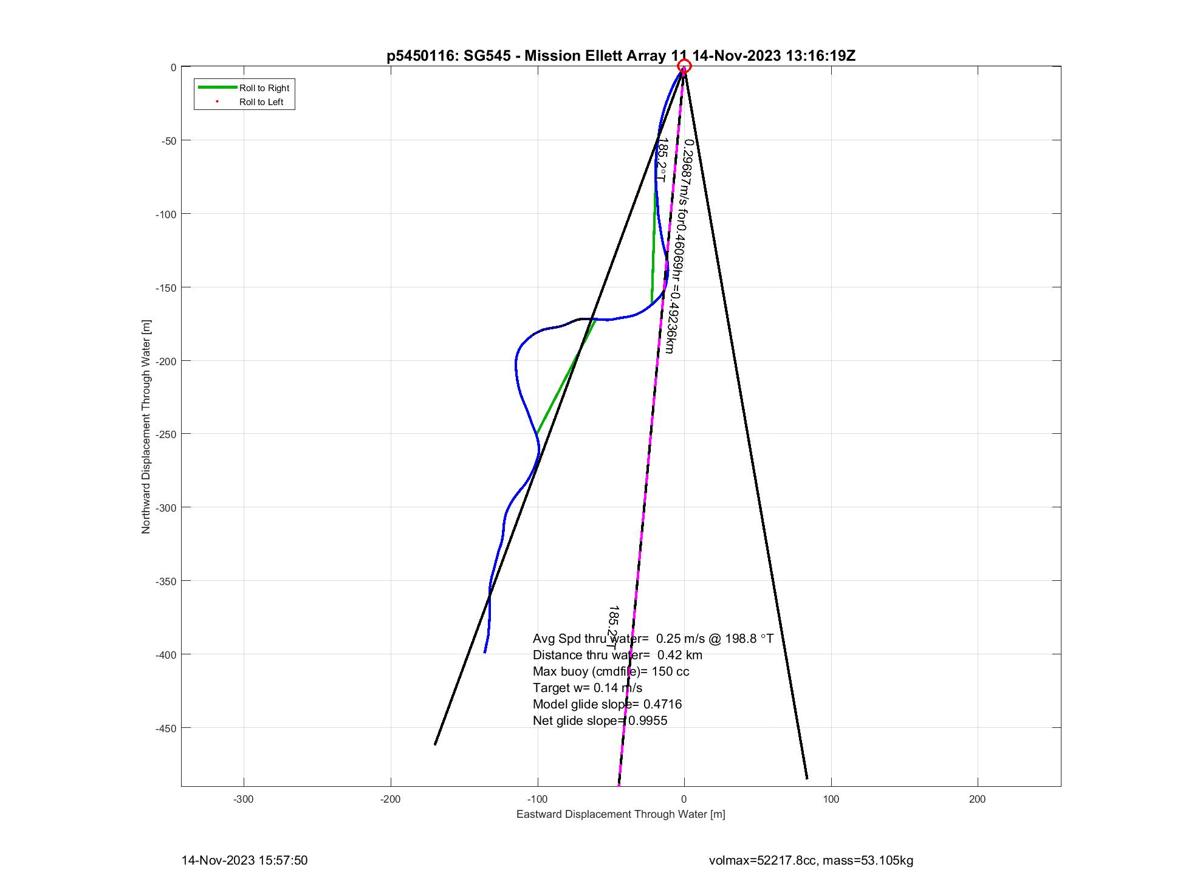1200x885 pixels.
Task: Click 'Model glide slope= 0.4716' text
Action: click(607, 704)
